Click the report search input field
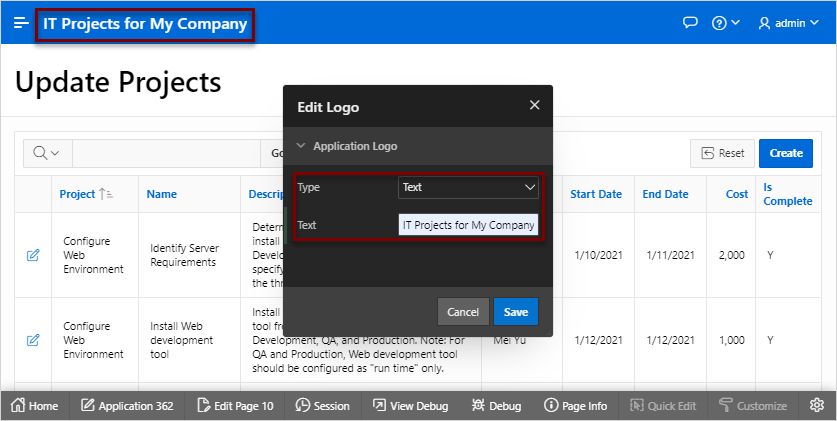837x421 pixels. pyautogui.click(x=166, y=154)
